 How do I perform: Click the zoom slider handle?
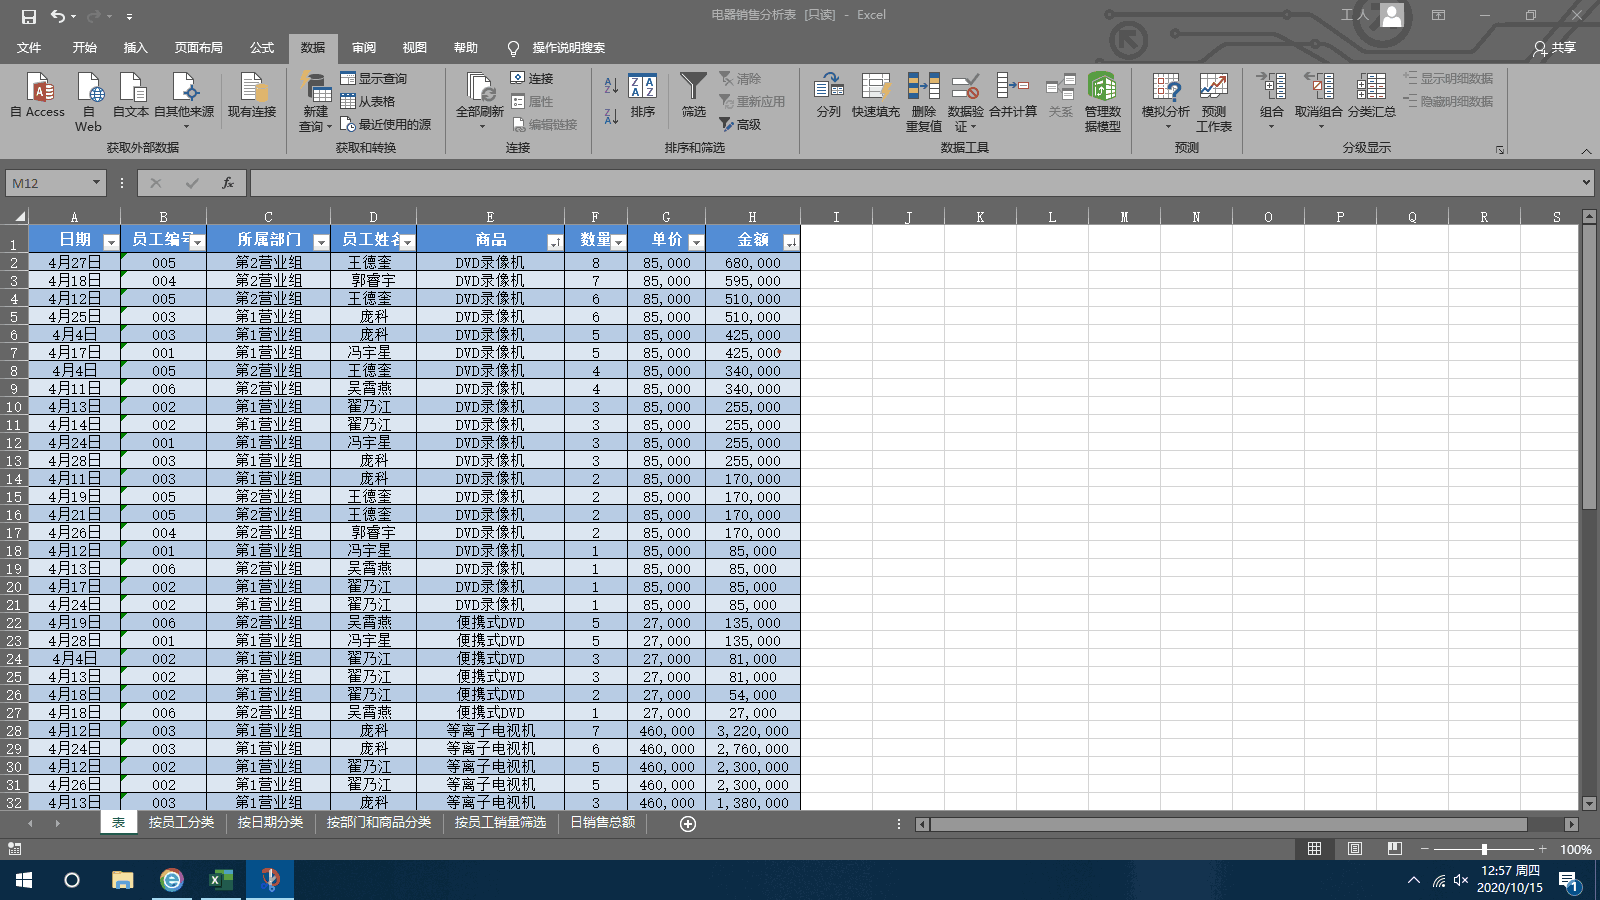pyautogui.click(x=1484, y=849)
